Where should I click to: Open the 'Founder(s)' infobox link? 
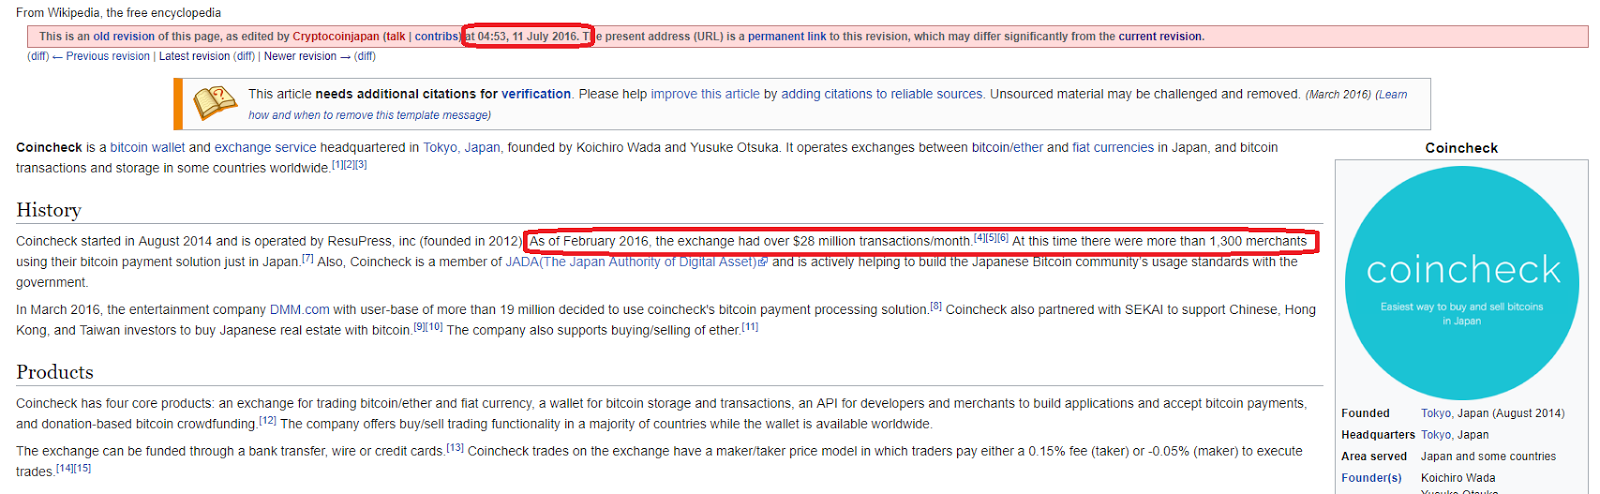pyautogui.click(x=1372, y=478)
